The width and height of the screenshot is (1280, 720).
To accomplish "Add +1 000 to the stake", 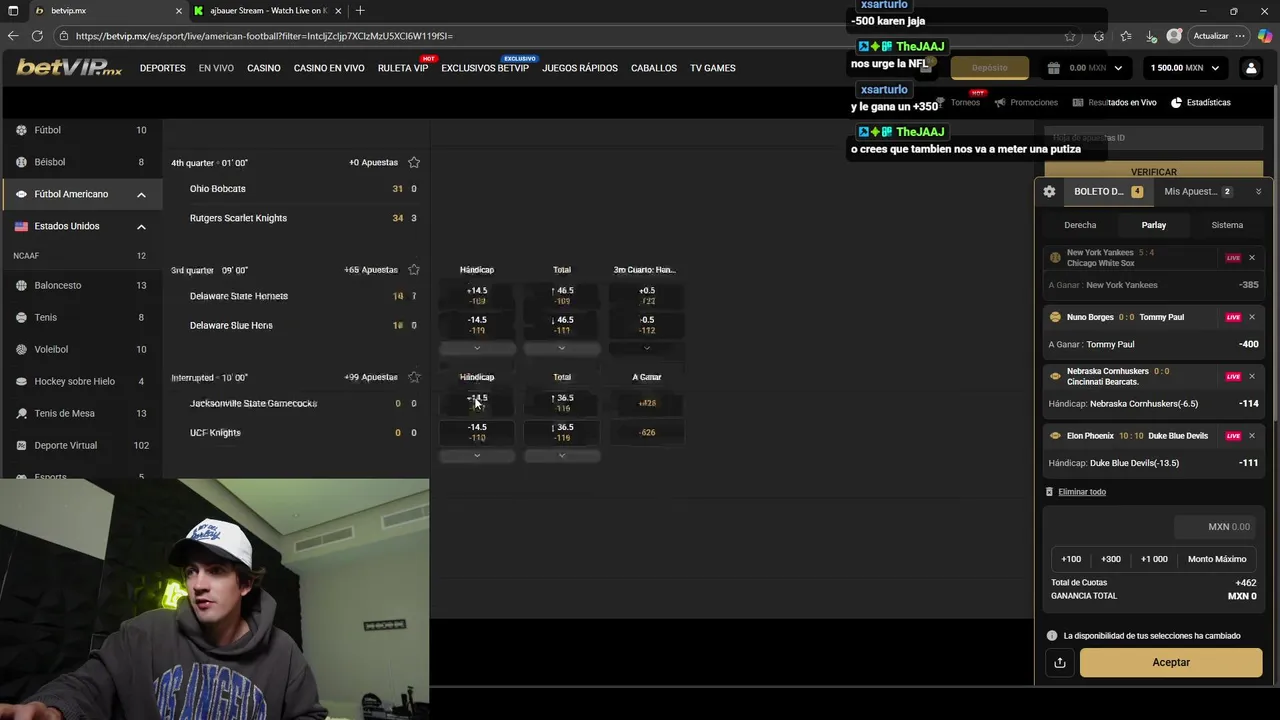I will tap(1154, 559).
